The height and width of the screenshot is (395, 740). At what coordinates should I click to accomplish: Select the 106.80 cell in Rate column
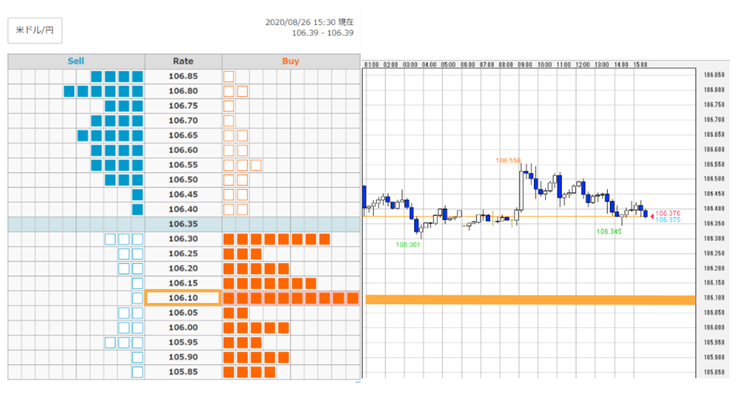(183, 91)
